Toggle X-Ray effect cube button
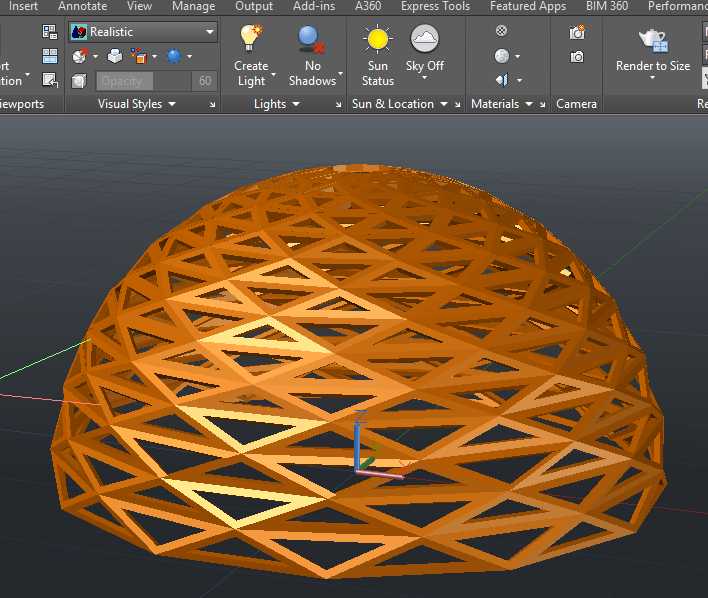The height and width of the screenshot is (598, 708). 79,81
